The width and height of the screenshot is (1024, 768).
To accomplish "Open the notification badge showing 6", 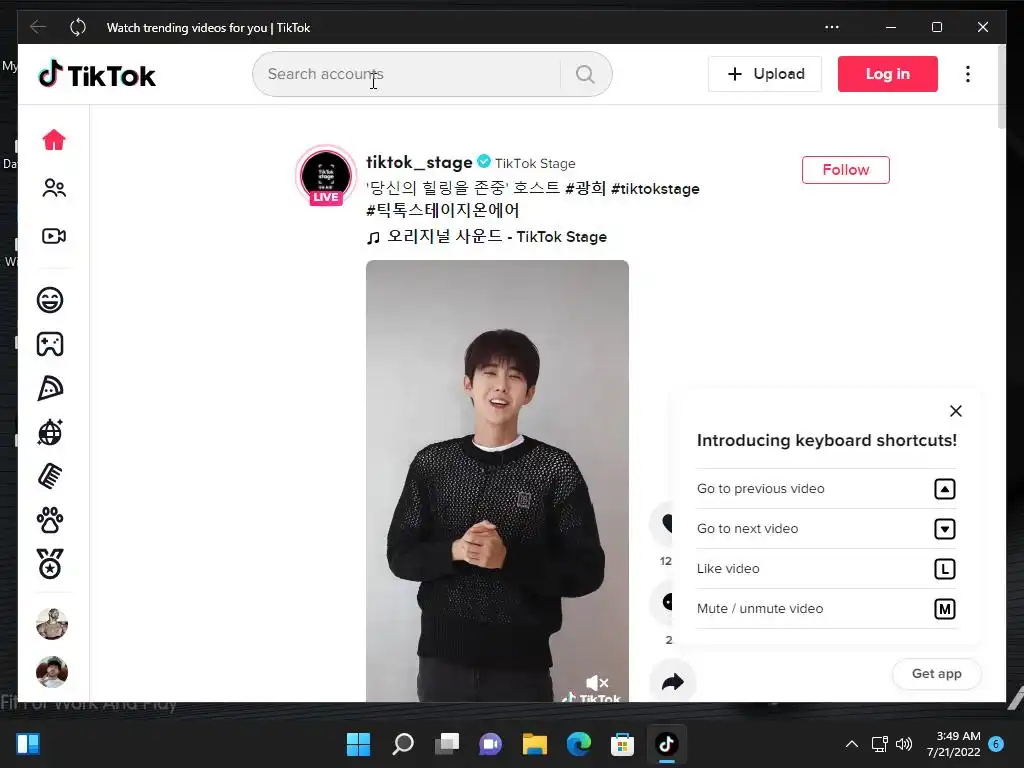I will click(996, 744).
